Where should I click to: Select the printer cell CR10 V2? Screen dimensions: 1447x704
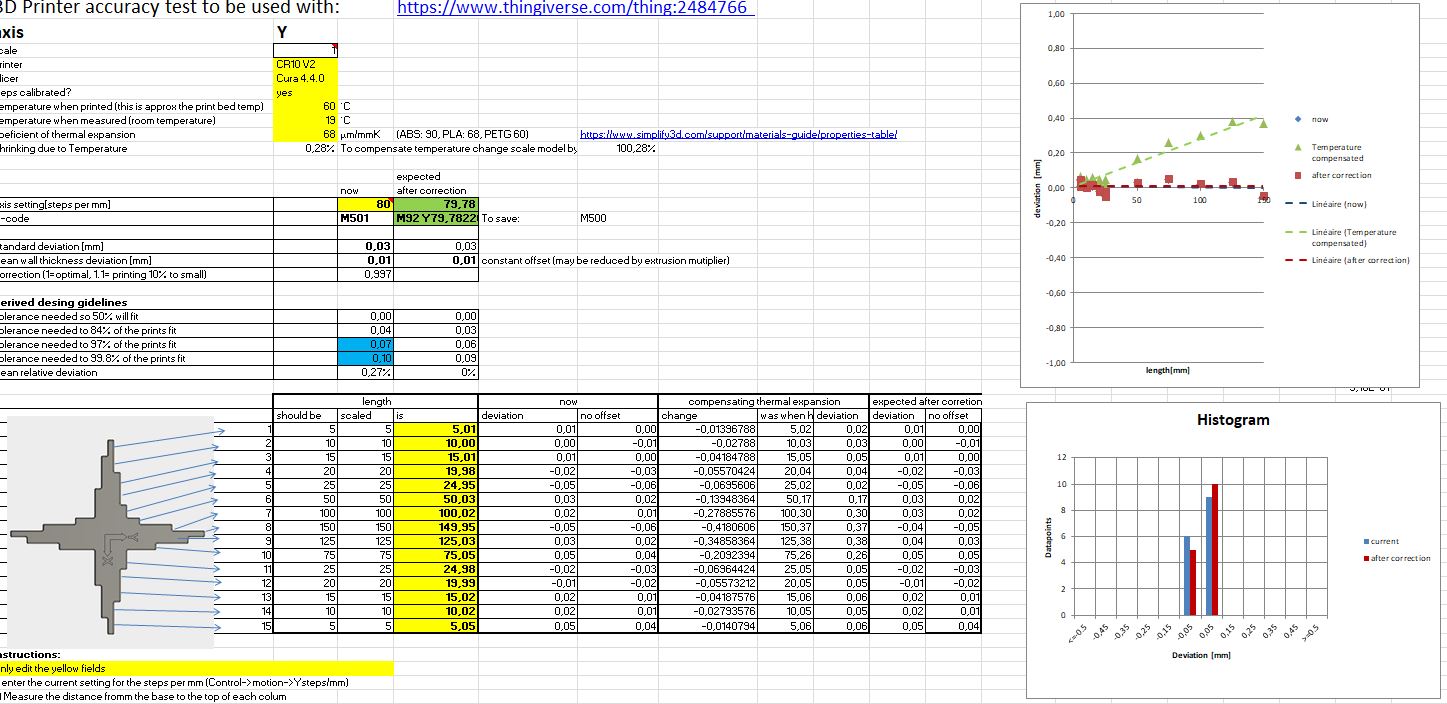click(306, 64)
